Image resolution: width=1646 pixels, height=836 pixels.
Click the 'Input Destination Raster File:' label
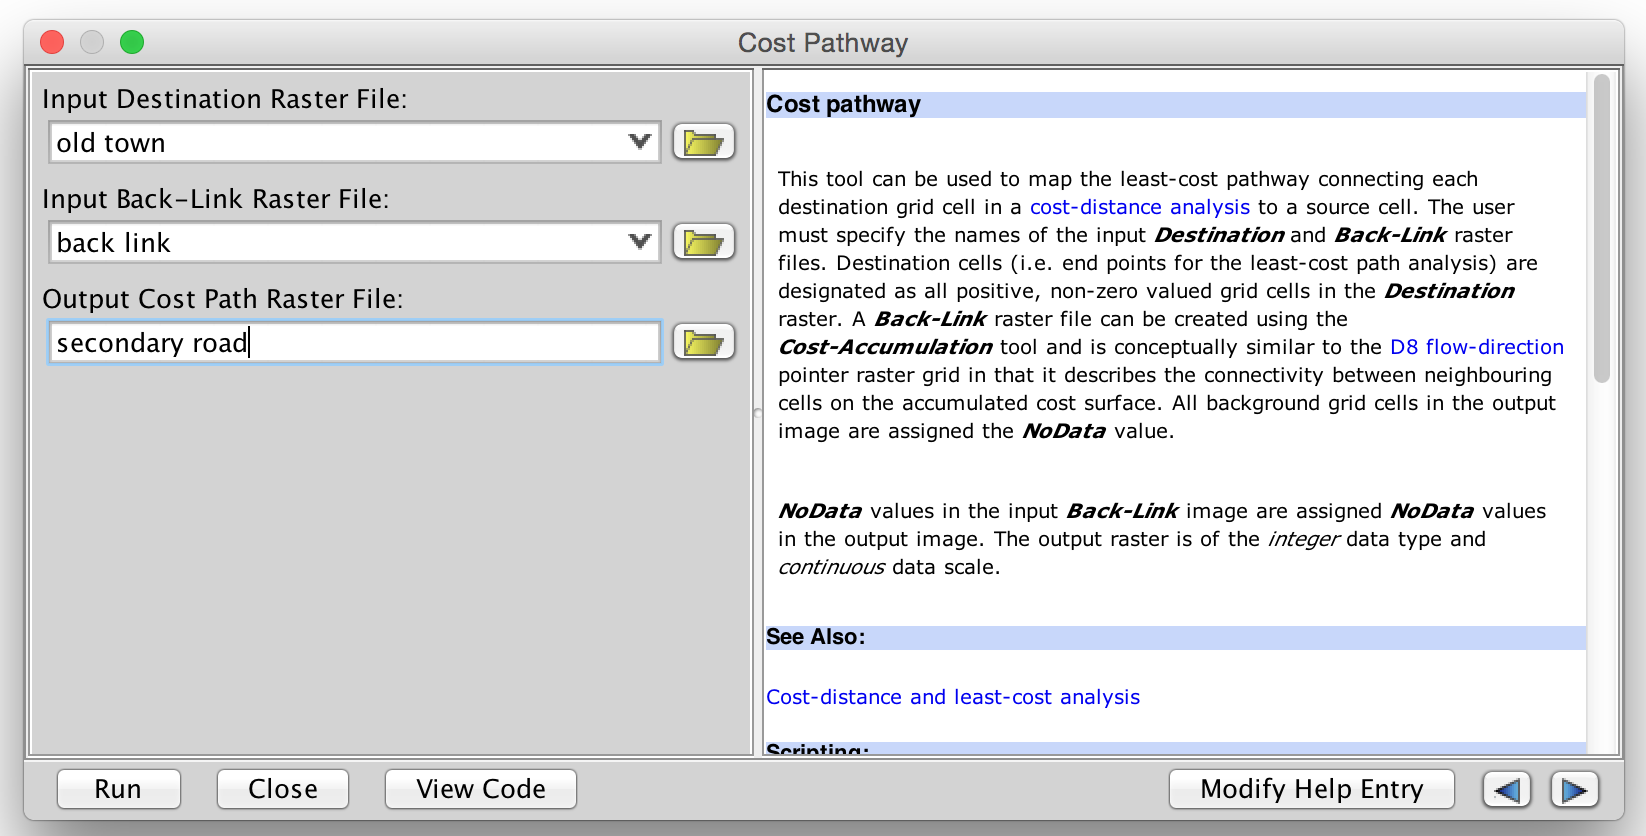pyautogui.click(x=225, y=99)
